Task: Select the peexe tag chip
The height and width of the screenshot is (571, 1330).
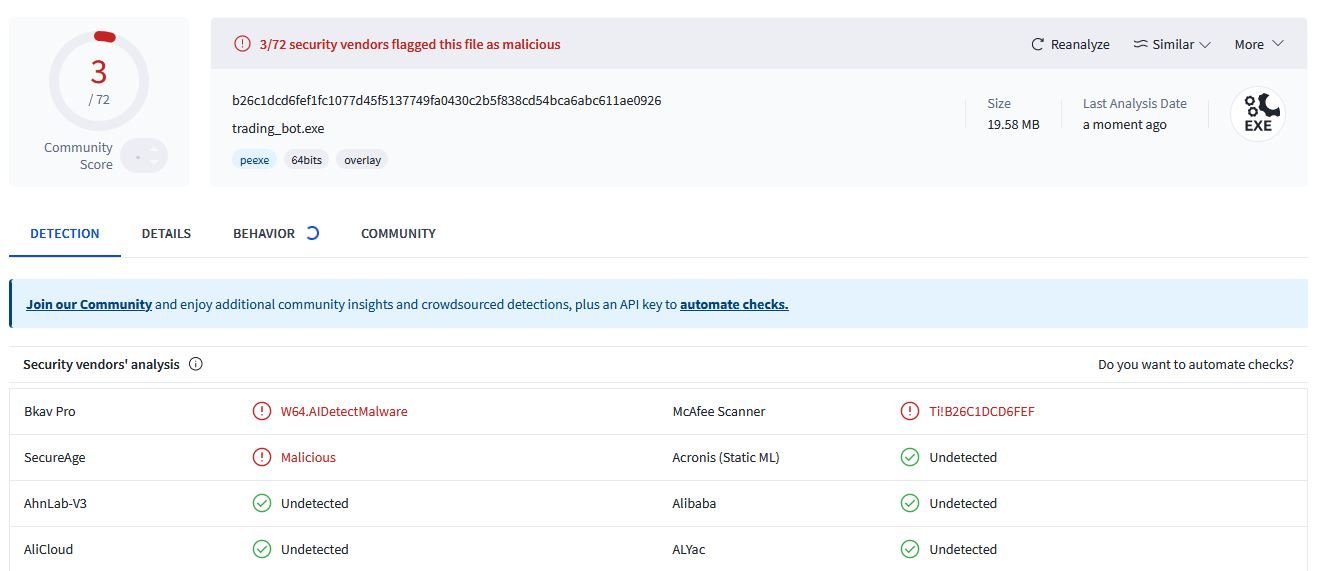Action: pos(254,160)
